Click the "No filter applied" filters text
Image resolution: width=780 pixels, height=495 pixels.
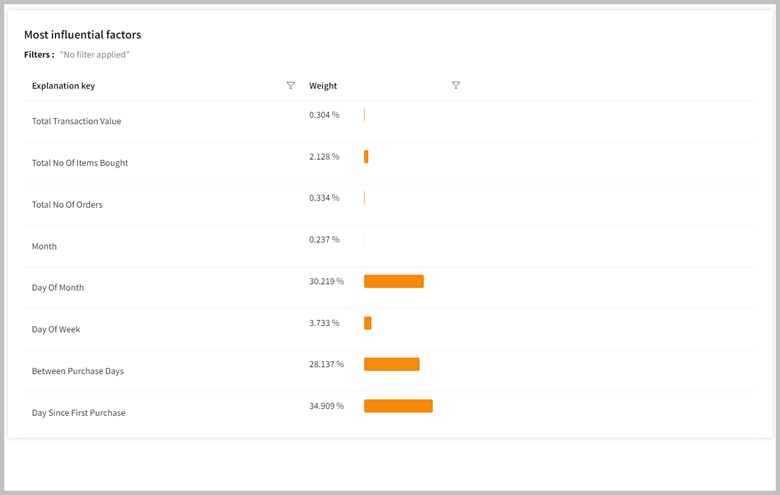click(x=95, y=54)
